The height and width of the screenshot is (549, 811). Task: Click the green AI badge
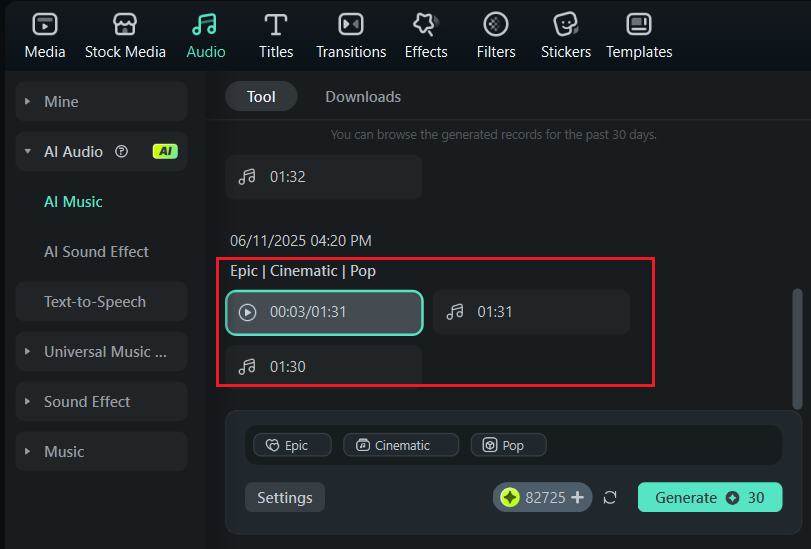165,151
